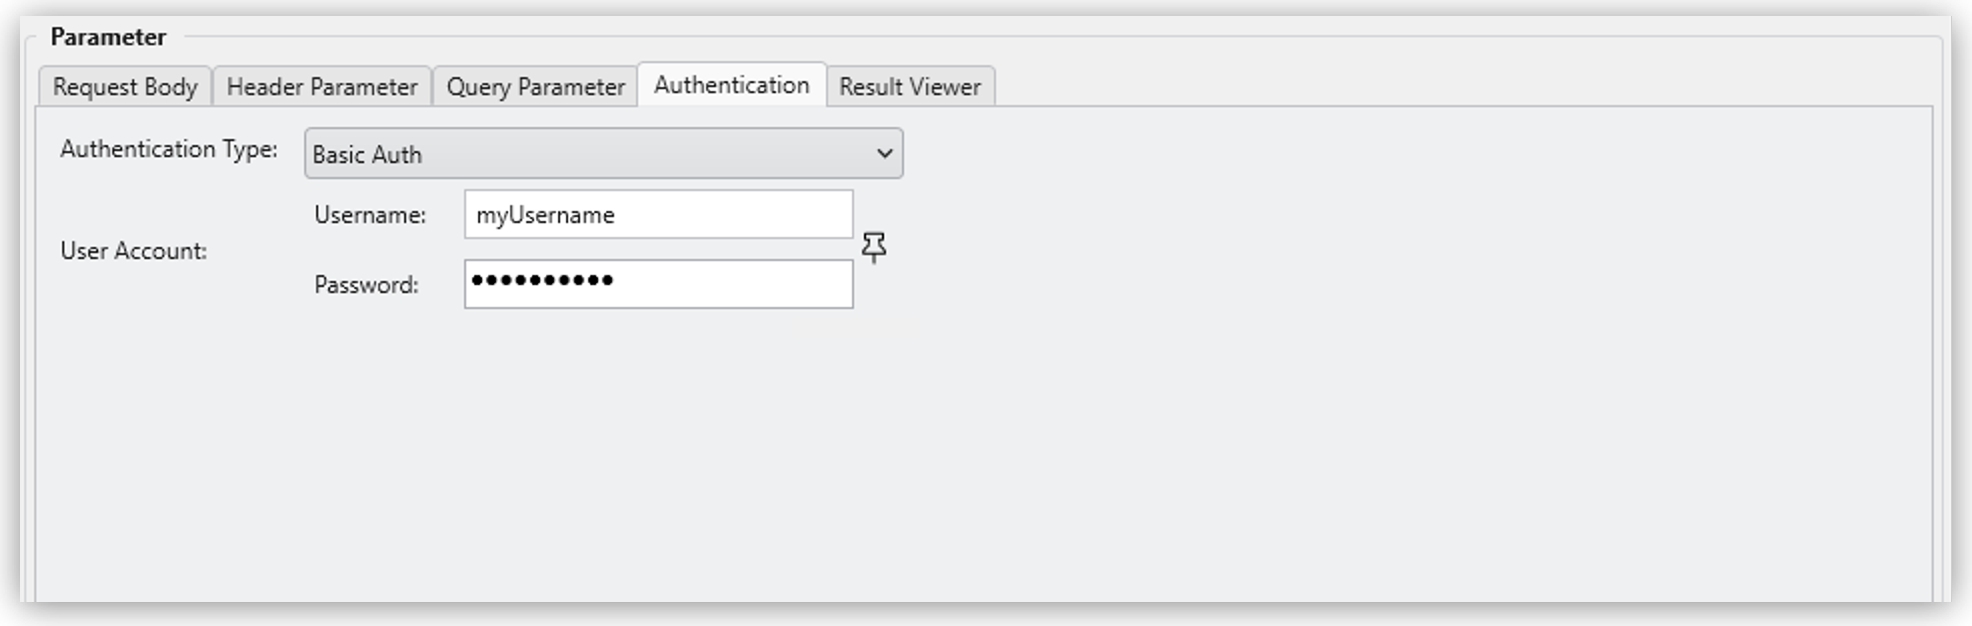Switch to the Request Body tab
Viewport: 1972px width, 626px height.
pyautogui.click(x=125, y=87)
